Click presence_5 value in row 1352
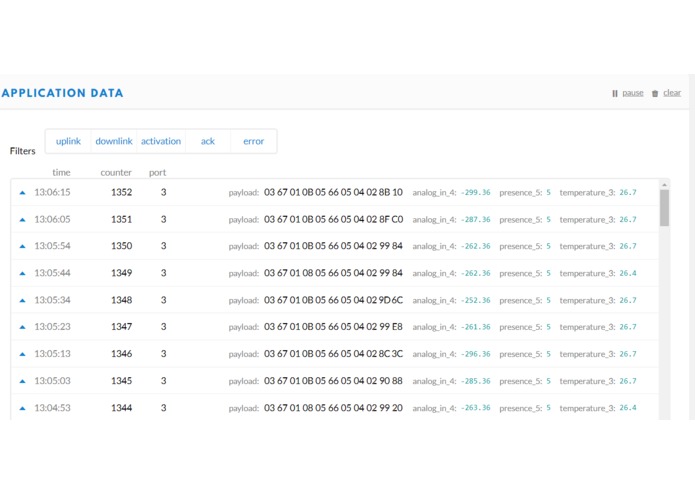The width and height of the screenshot is (695, 494). click(x=548, y=193)
